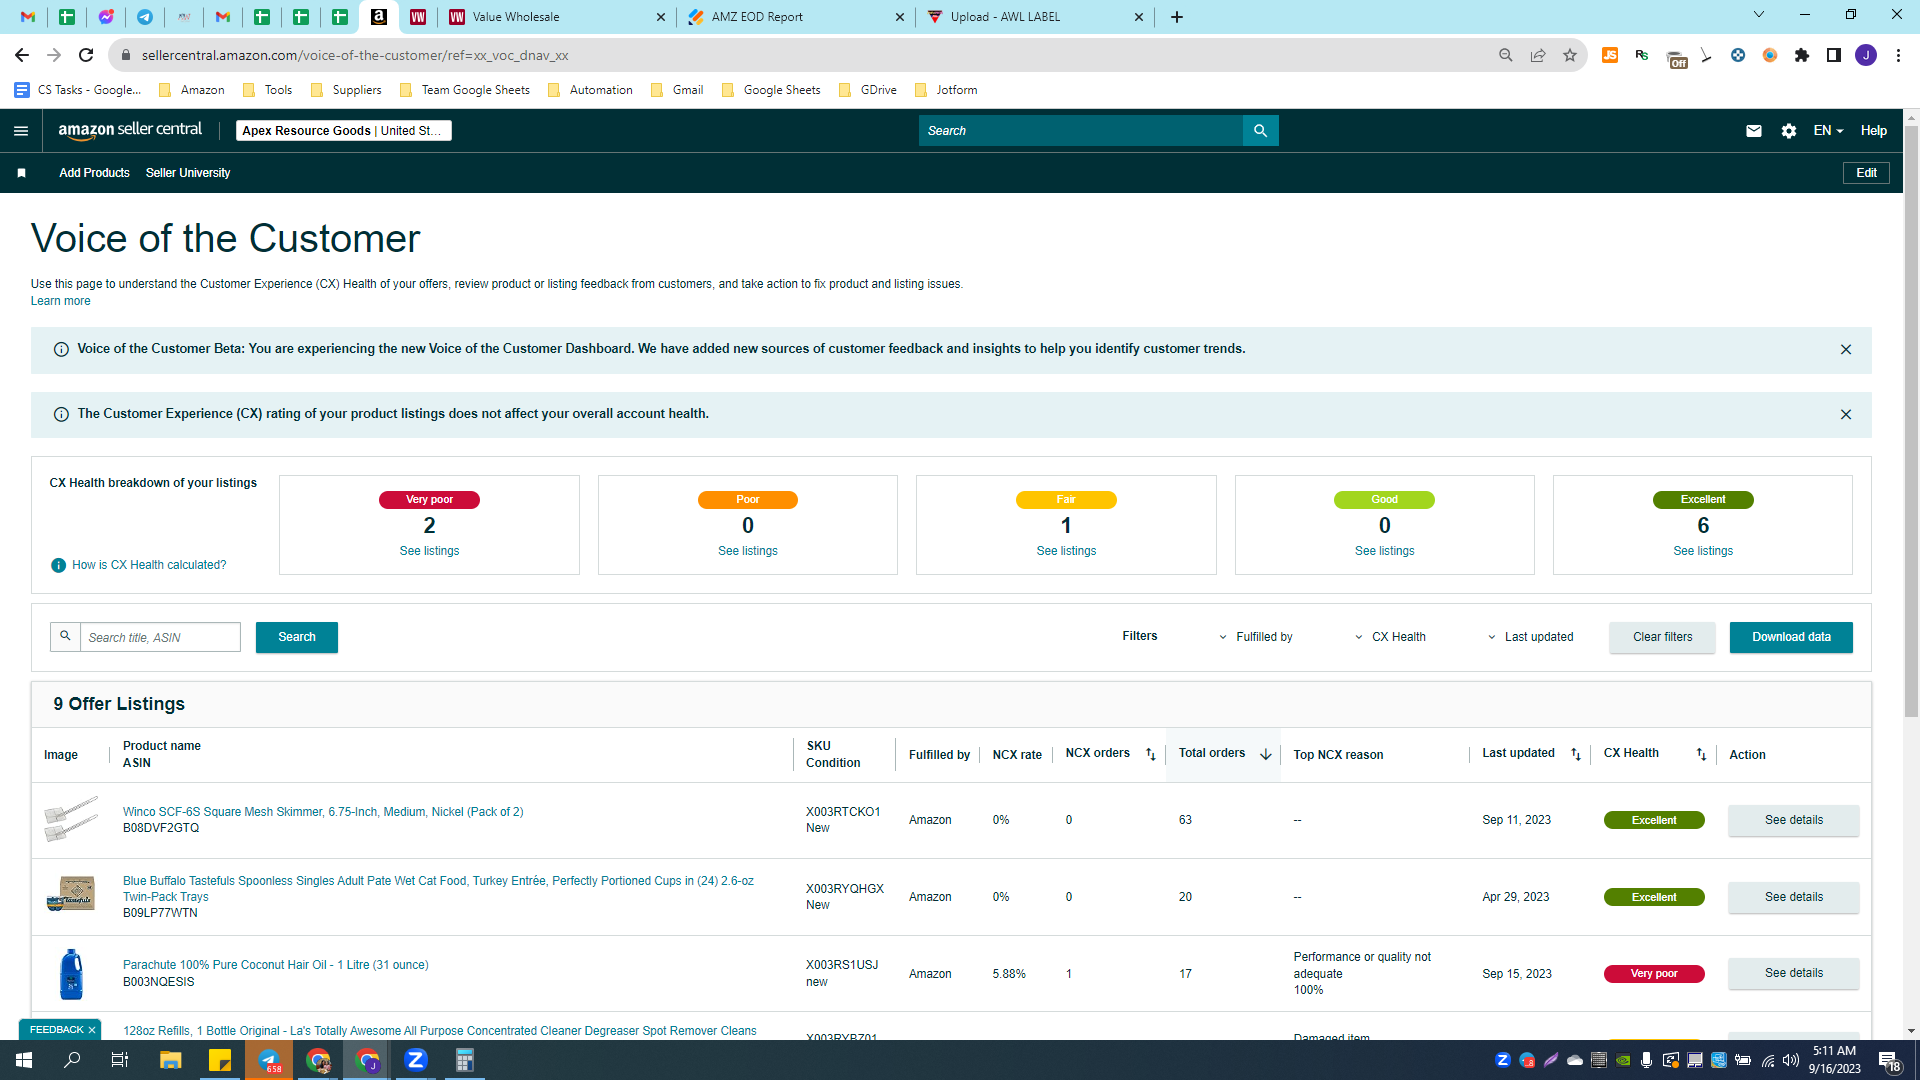Expand the Last updated filter dropdown
Viewport: 1920px width, 1080px height.
[x=1531, y=638]
